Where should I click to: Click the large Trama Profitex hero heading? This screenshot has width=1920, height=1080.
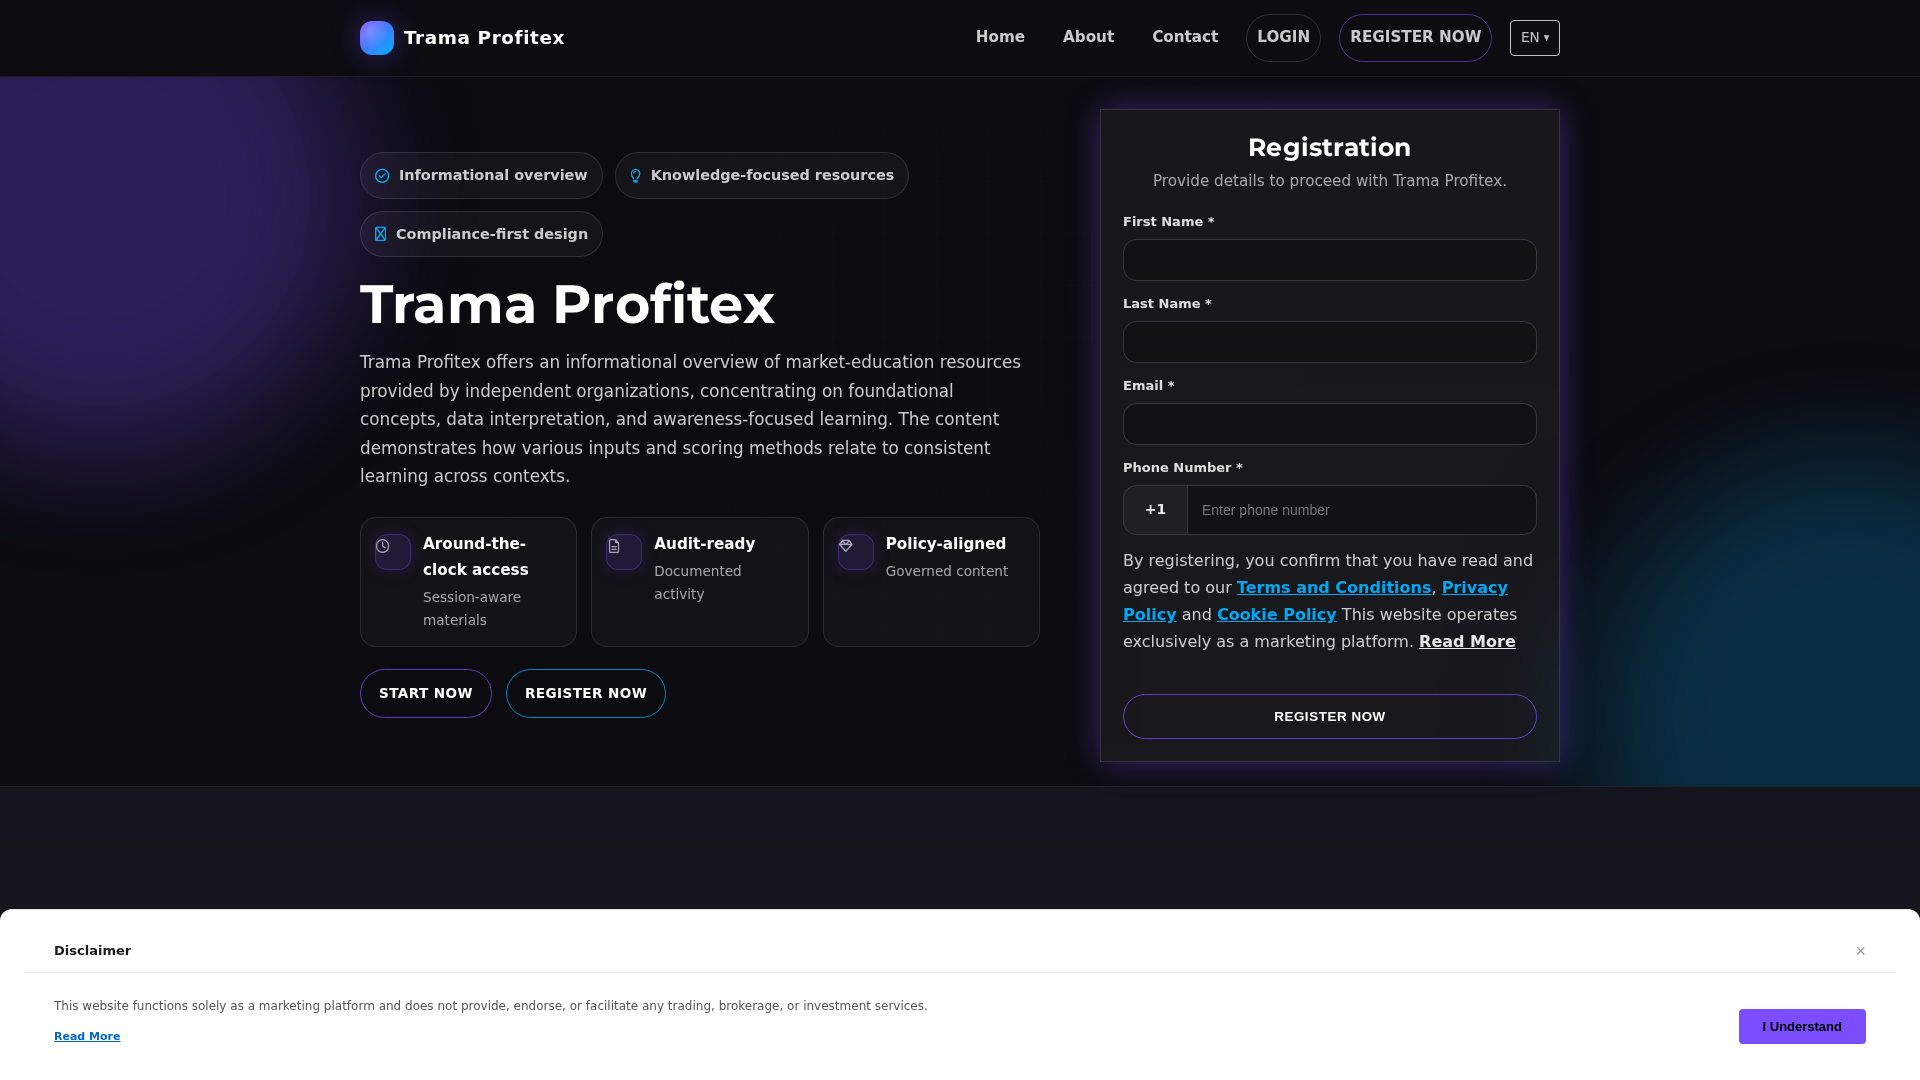click(x=567, y=305)
